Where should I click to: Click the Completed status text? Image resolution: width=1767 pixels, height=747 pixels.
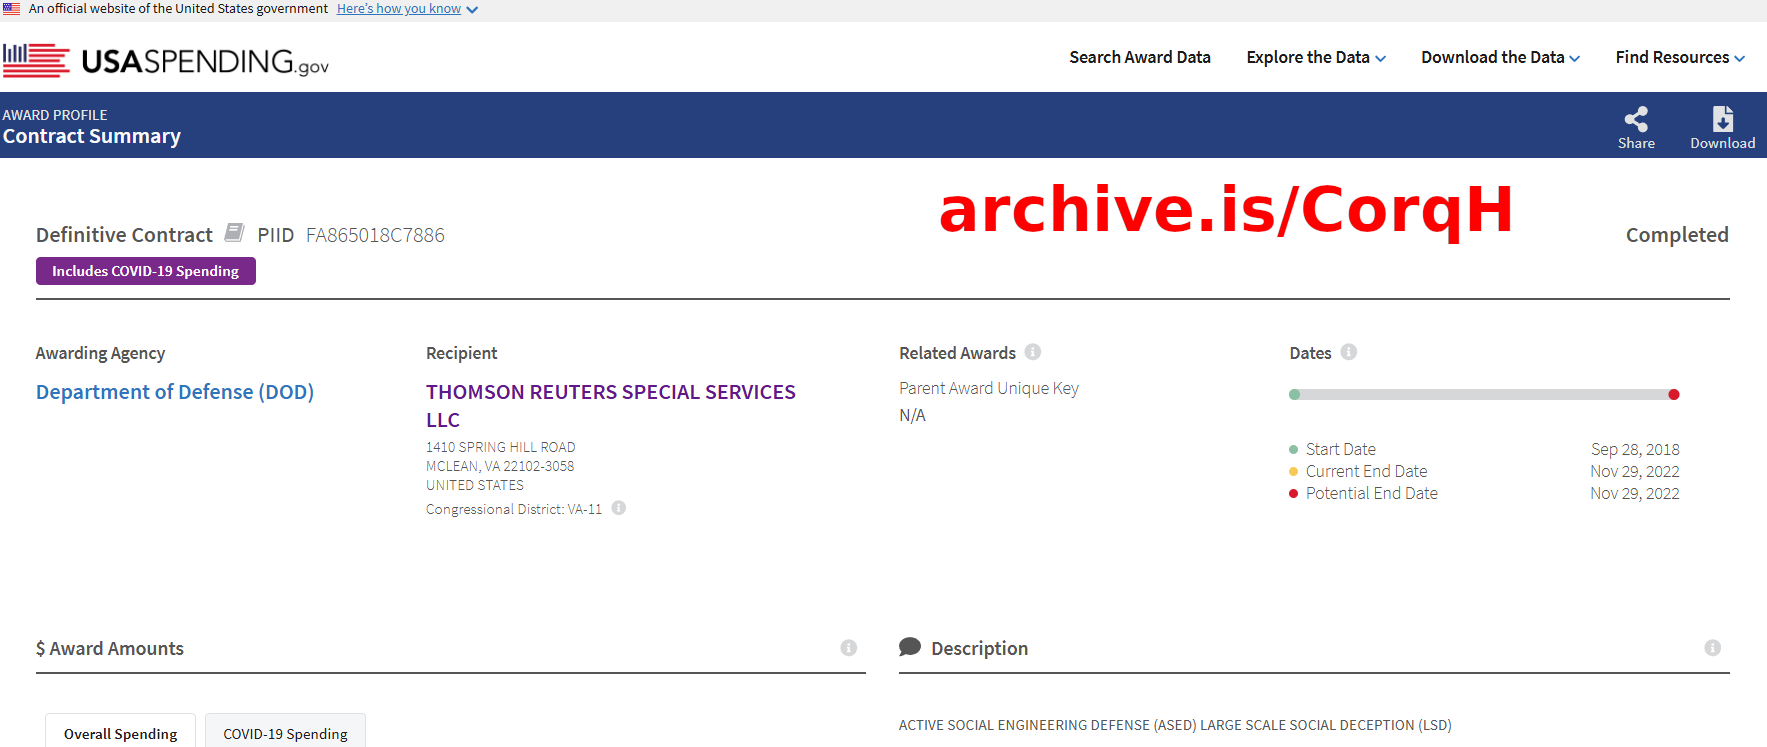(x=1677, y=235)
